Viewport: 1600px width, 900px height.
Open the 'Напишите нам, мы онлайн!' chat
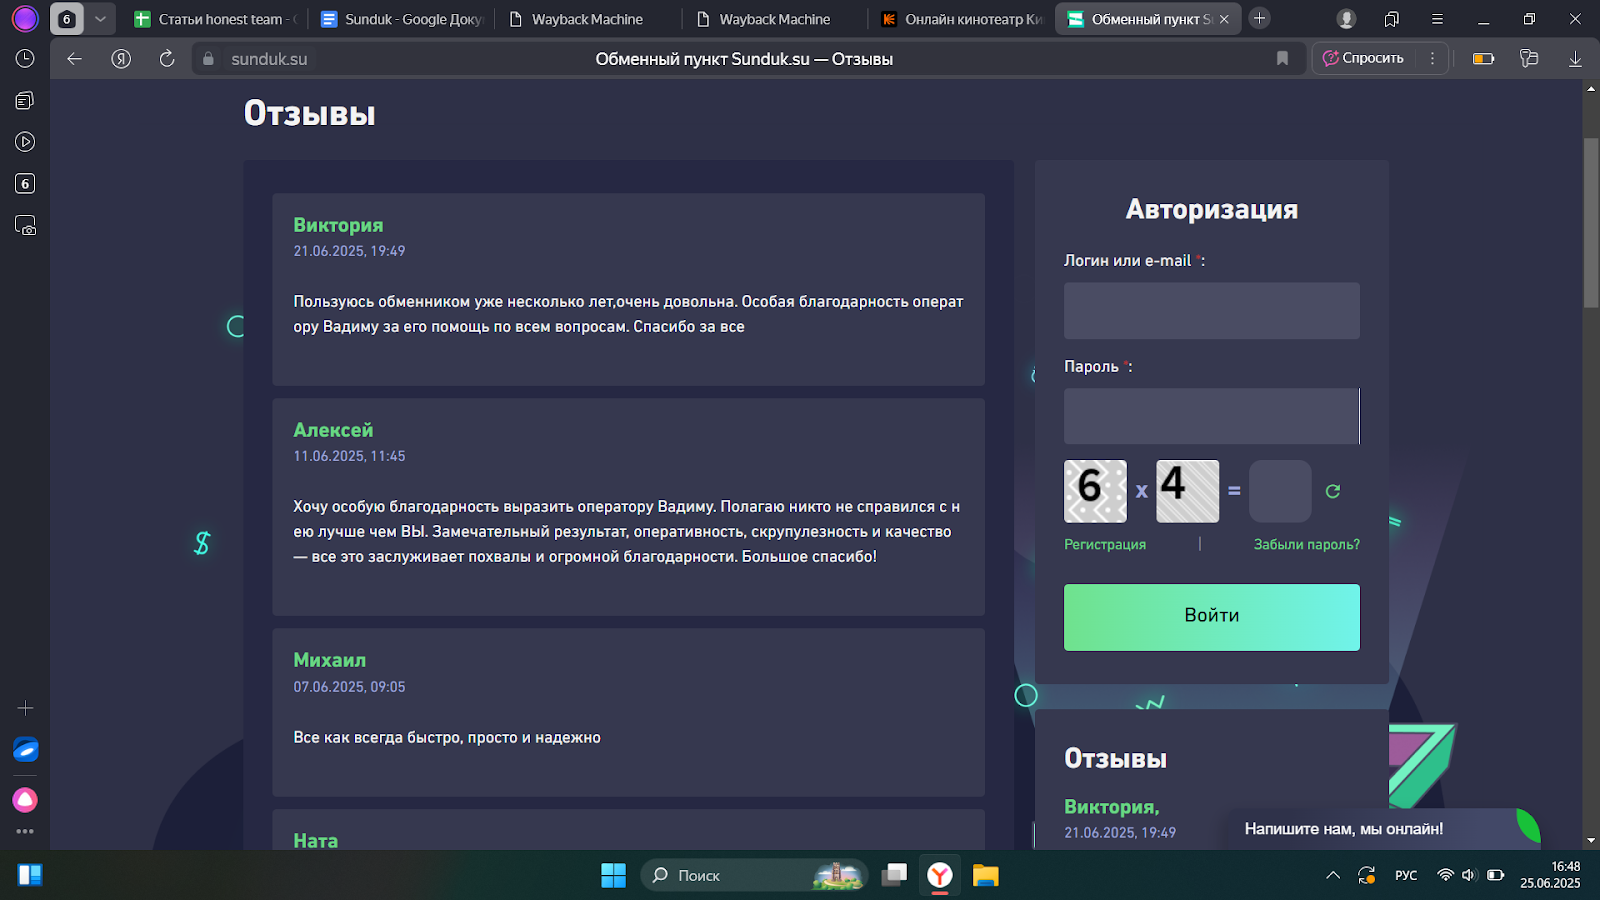1343,829
